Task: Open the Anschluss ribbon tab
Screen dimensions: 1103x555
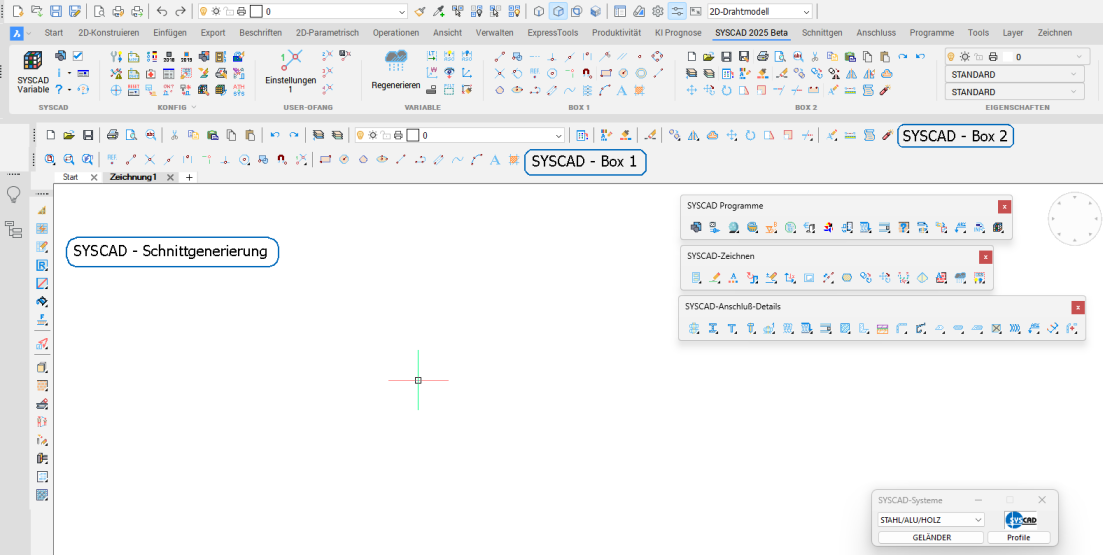Action: (x=875, y=32)
